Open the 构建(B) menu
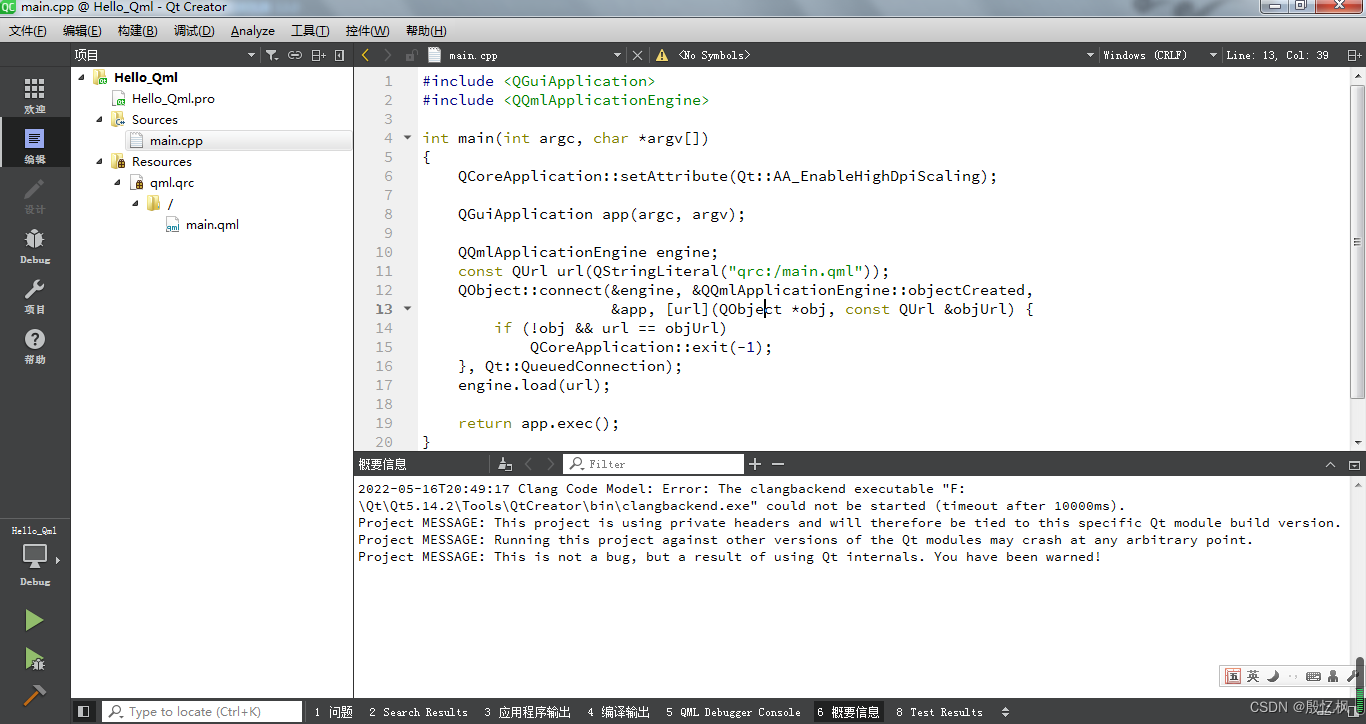 coord(138,31)
